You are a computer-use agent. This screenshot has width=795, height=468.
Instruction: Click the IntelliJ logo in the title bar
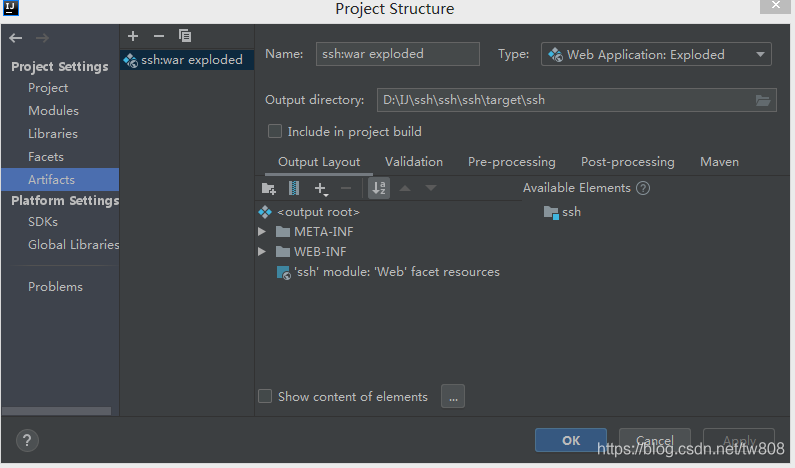point(11,8)
